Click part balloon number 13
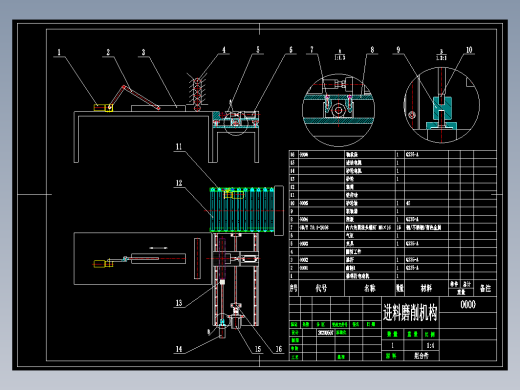Image resolution: width=520 pixels, height=390 pixels. [x=179, y=303]
